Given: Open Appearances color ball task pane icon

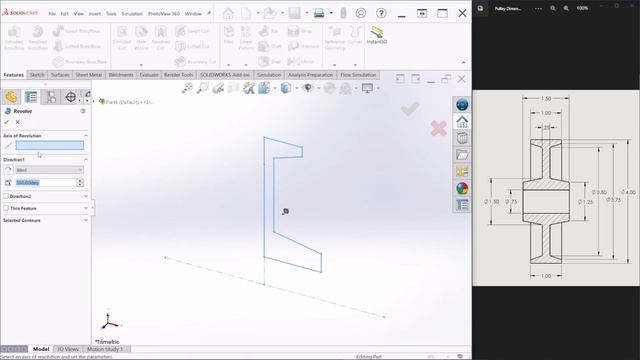Looking at the screenshot, I should tap(462, 189).
